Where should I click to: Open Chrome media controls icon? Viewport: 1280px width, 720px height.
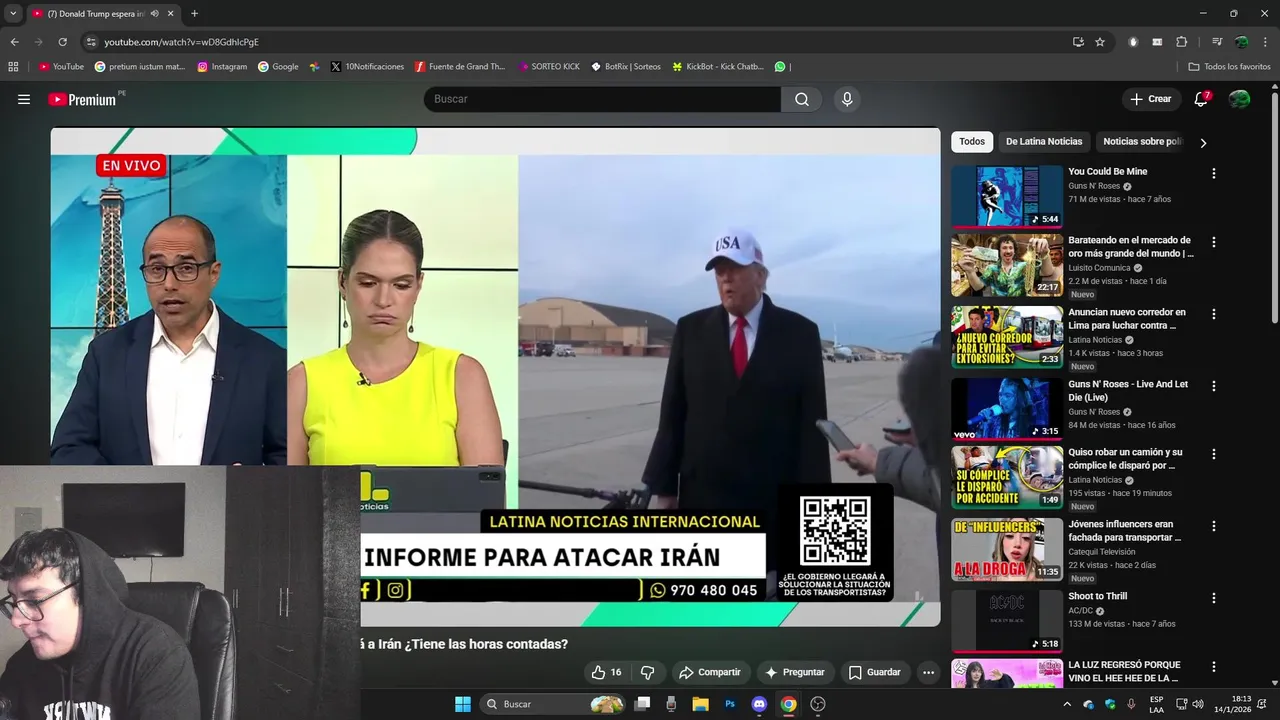[x=1217, y=42]
